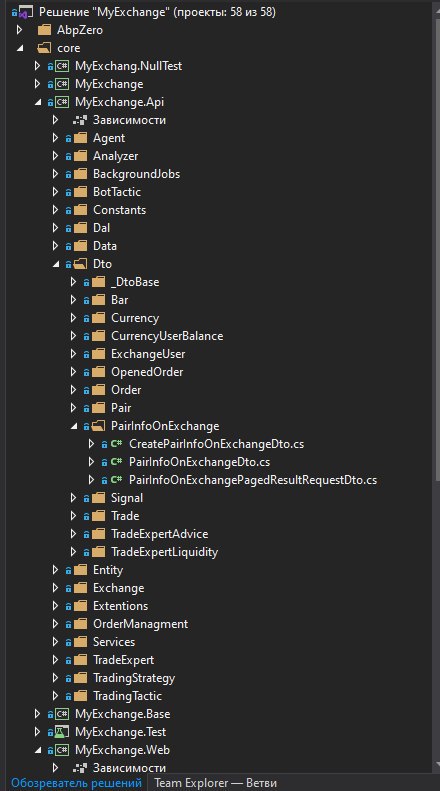Viewport: 440px width, 791px height.
Task: Click the MyExchange.Web C# project icon
Action: click(62, 750)
